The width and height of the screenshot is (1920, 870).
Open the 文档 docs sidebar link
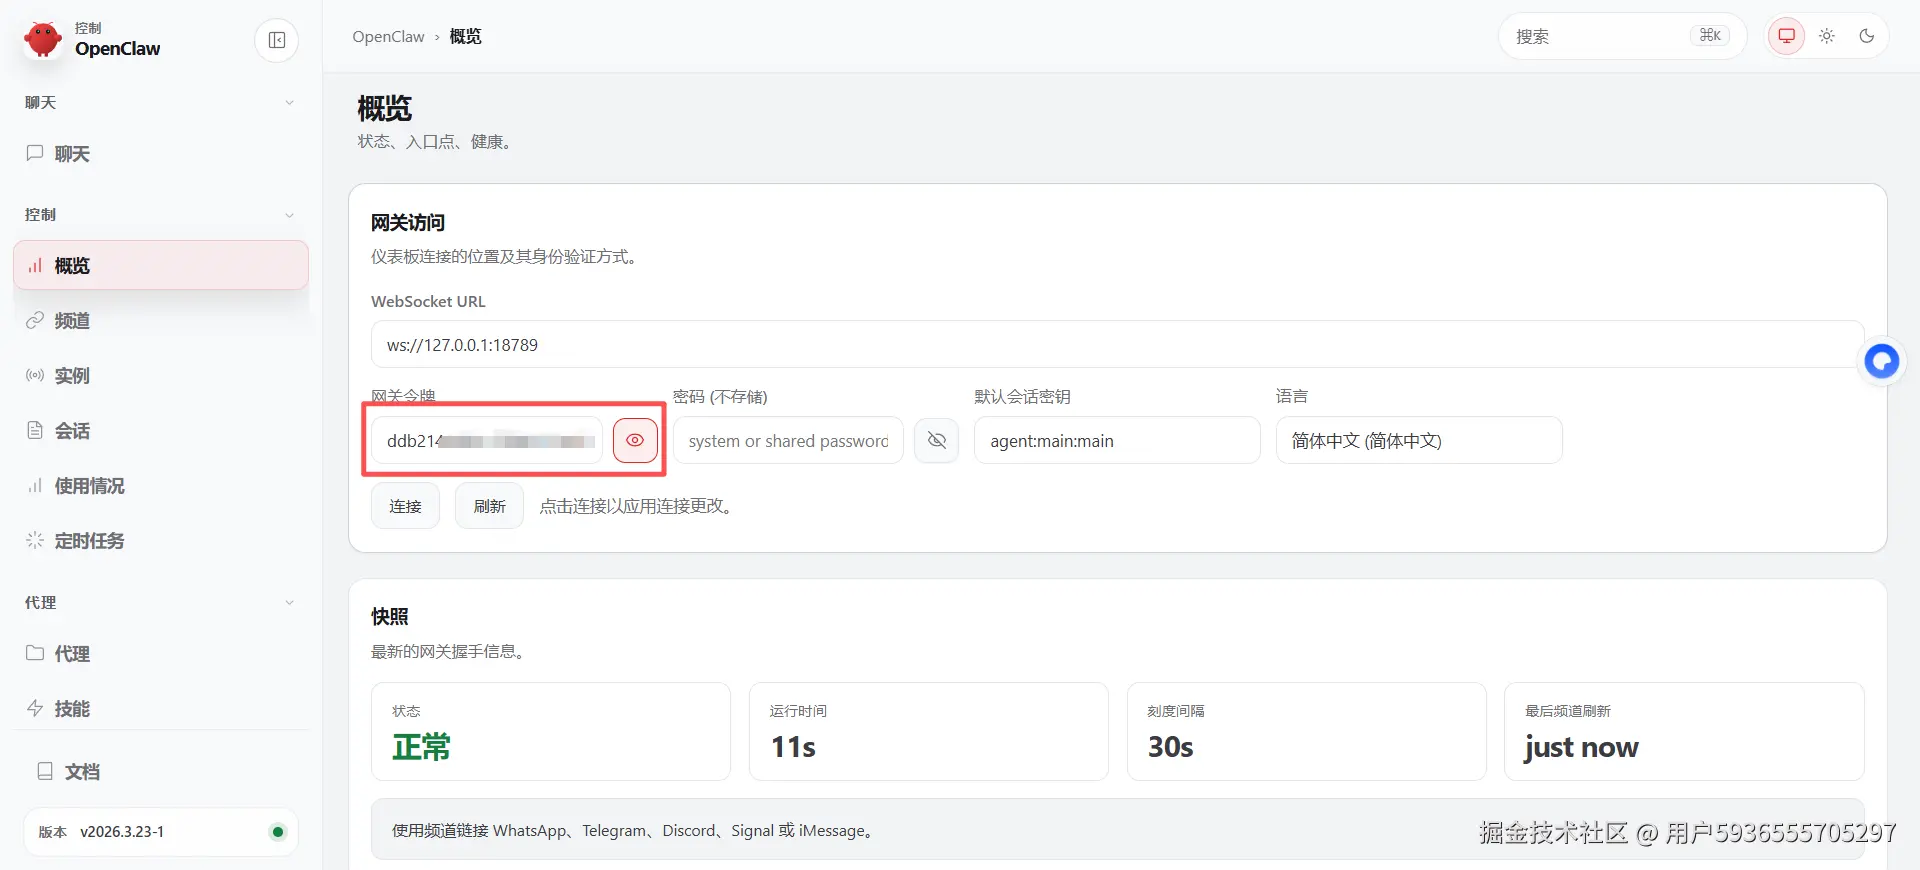(x=160, y=771)
